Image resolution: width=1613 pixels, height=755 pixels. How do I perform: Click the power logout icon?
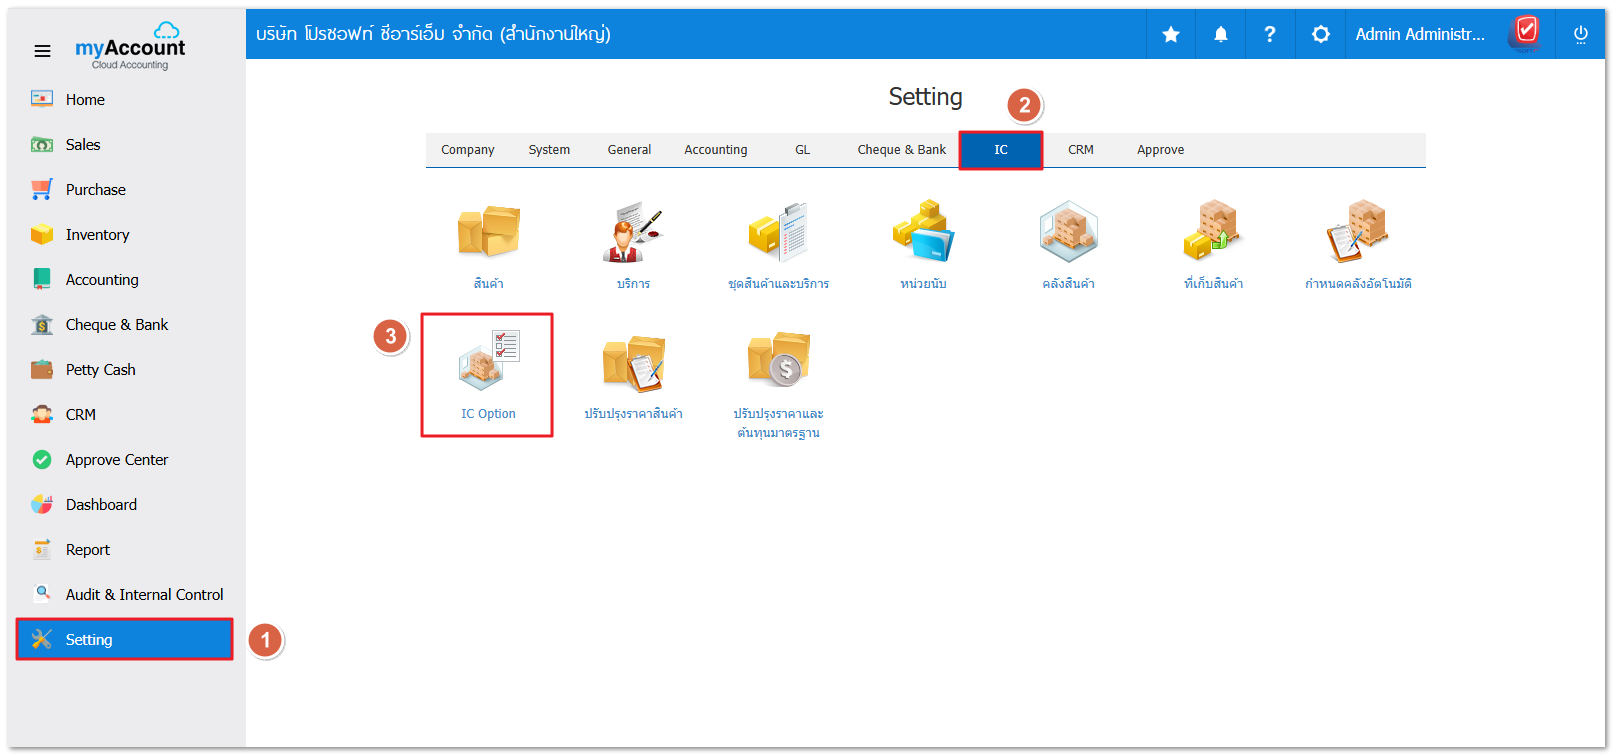(x=1580, y=34)
